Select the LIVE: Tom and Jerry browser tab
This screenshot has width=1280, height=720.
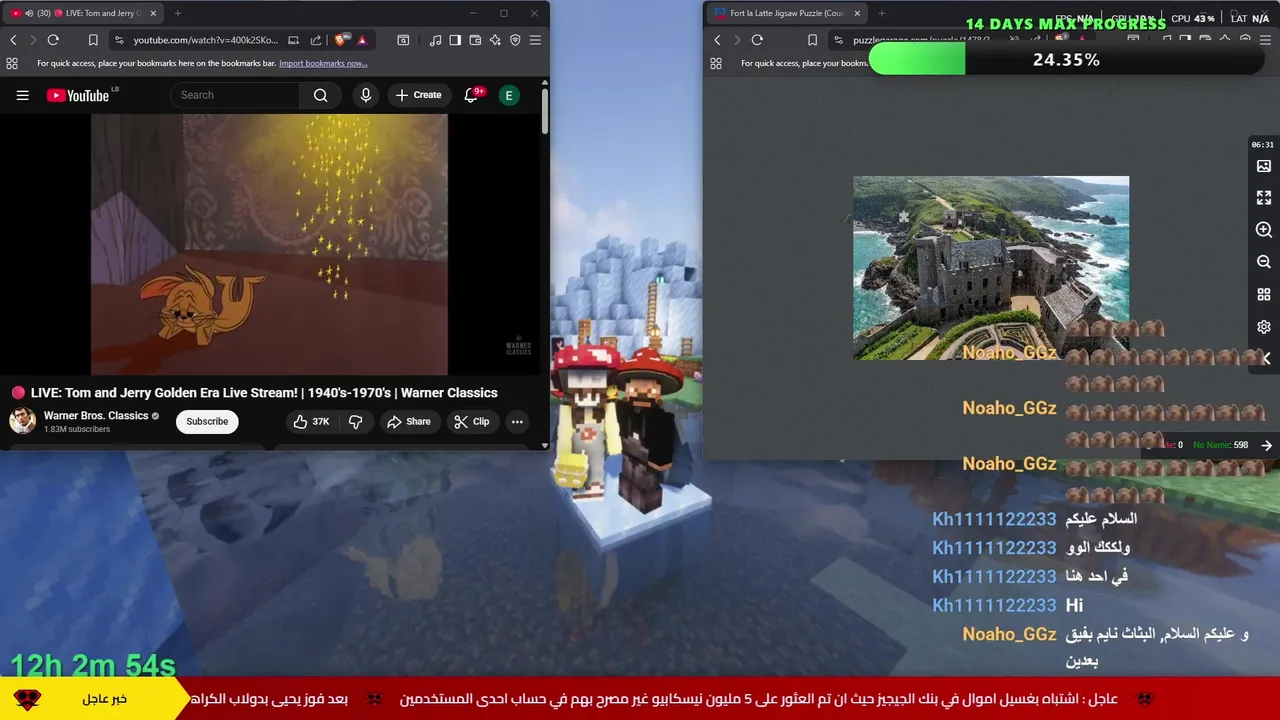[x=84, y=13]
